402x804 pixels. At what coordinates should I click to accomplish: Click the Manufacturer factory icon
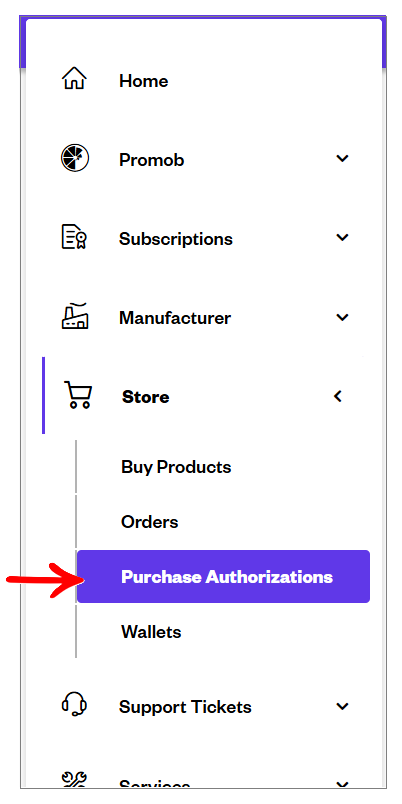(x=75, y=315)
